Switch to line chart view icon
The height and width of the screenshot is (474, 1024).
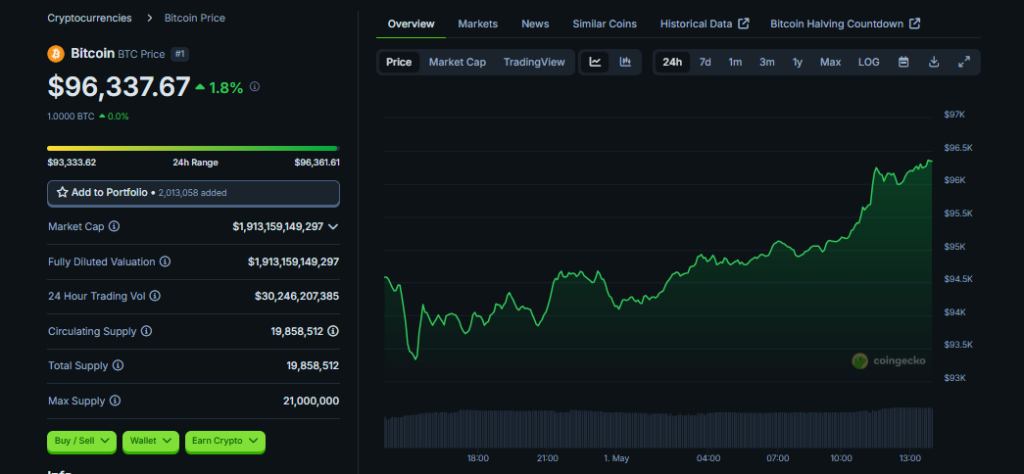[x=595, y=62]
